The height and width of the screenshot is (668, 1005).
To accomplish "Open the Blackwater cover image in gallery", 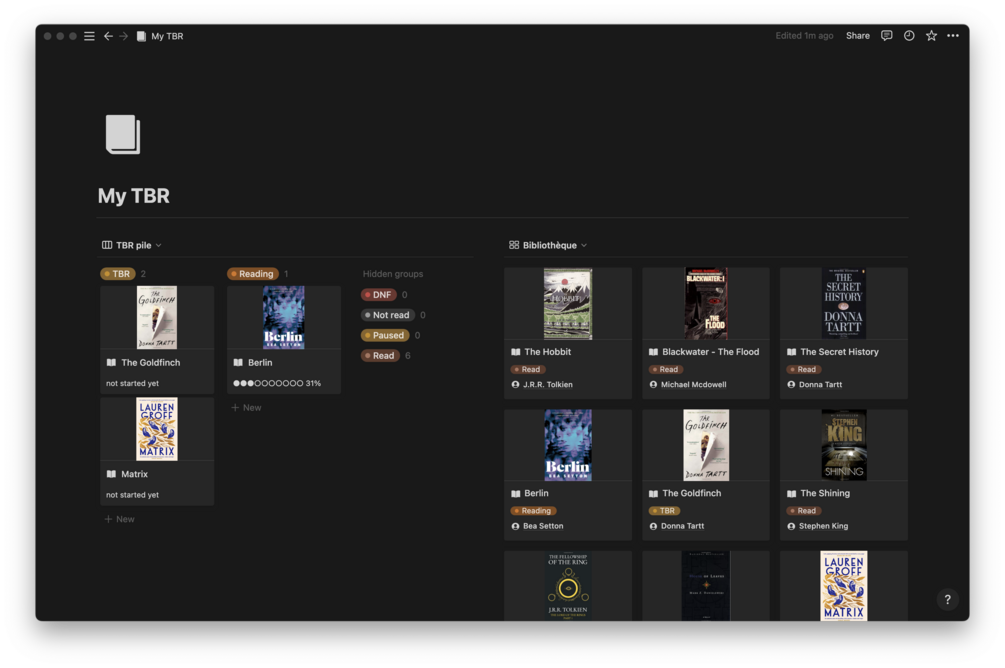I will [x=706, y=303].
